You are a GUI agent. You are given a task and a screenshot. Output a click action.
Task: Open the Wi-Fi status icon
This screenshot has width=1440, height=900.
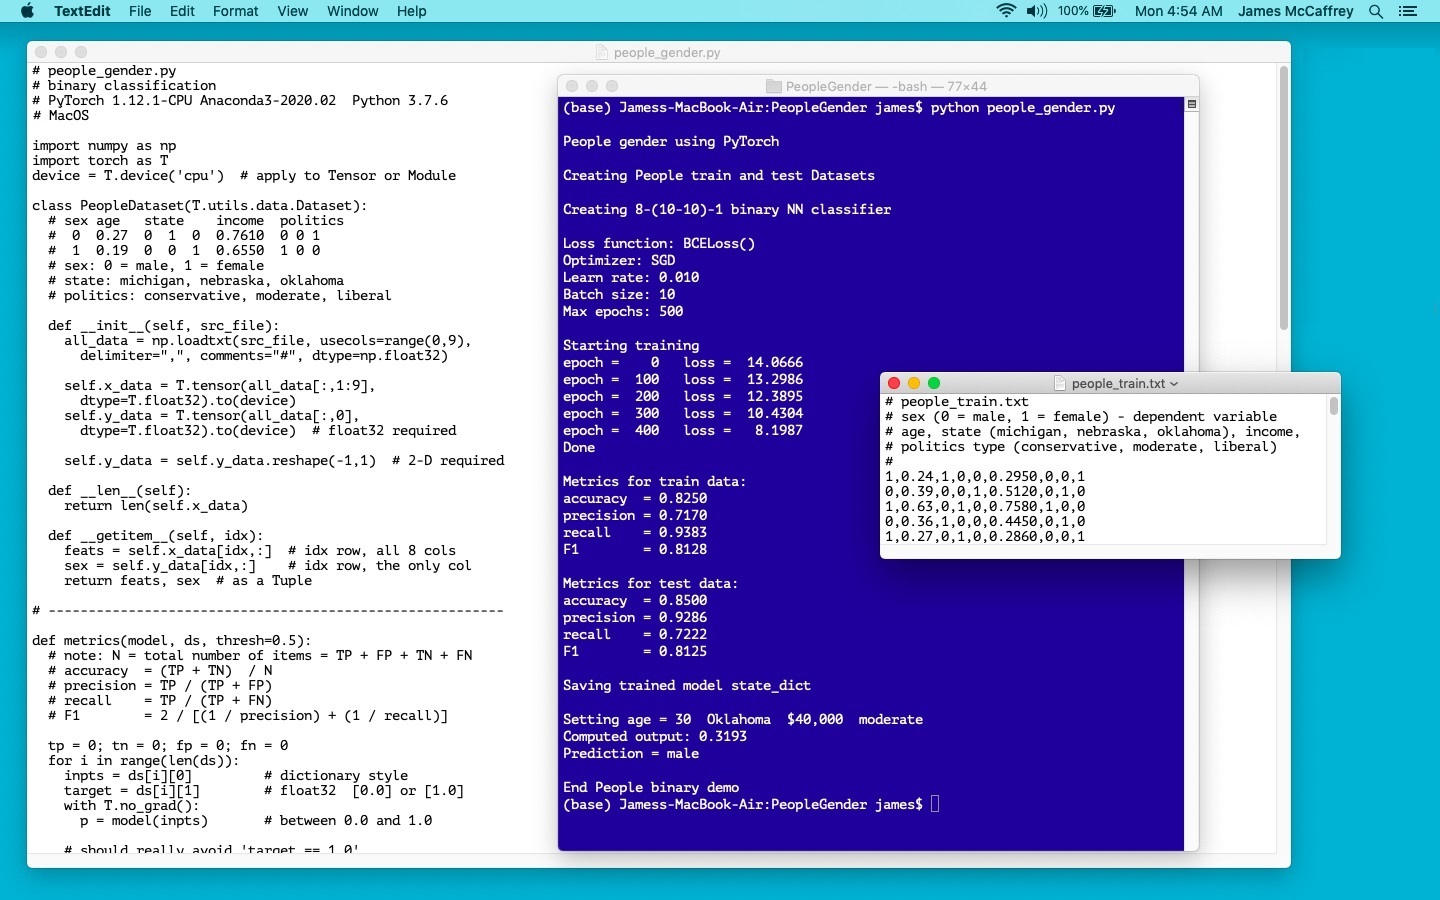(1005, 11)
